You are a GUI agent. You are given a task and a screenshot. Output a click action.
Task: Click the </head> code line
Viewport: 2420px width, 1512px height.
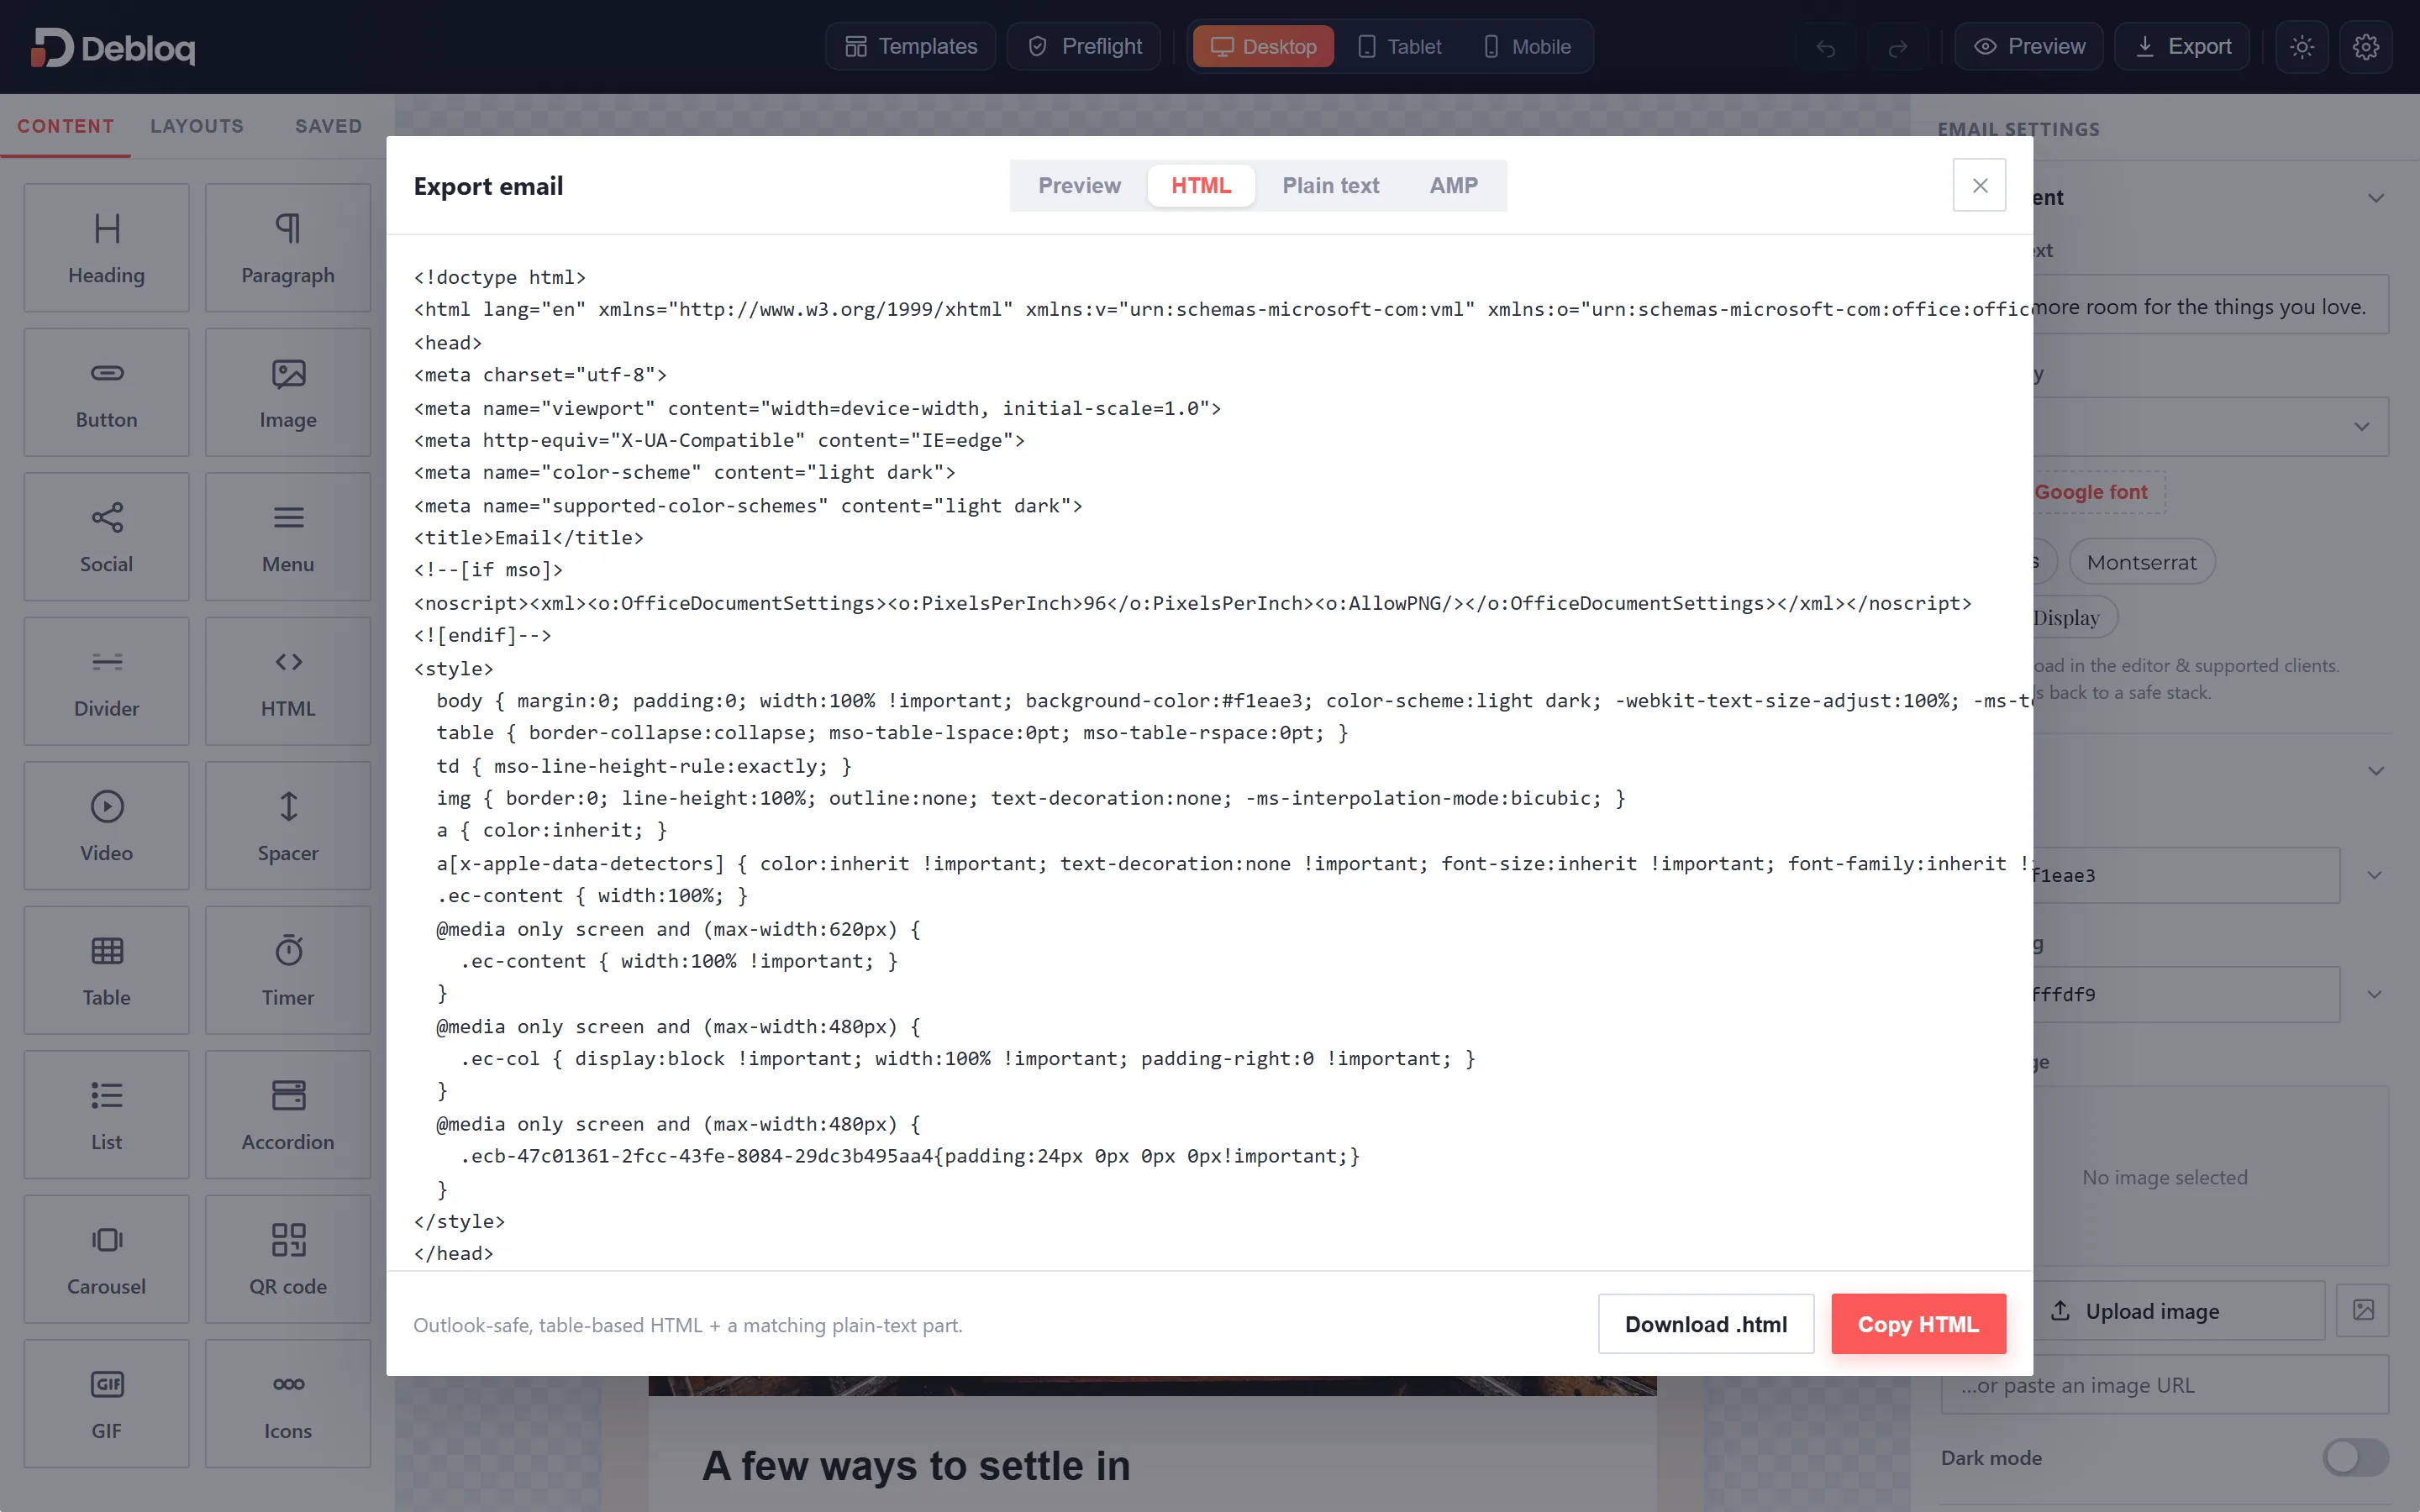coord(453,1253)
